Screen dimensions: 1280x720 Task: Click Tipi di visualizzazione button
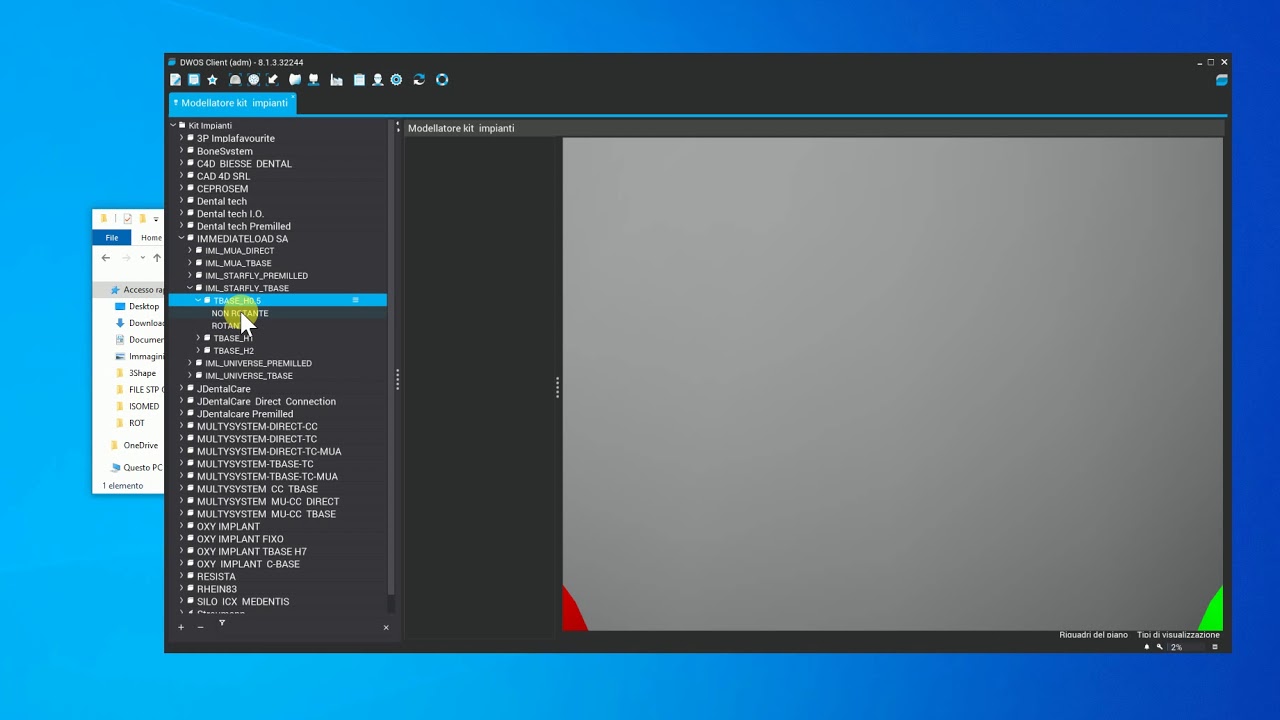click(x=1178, y=635)
